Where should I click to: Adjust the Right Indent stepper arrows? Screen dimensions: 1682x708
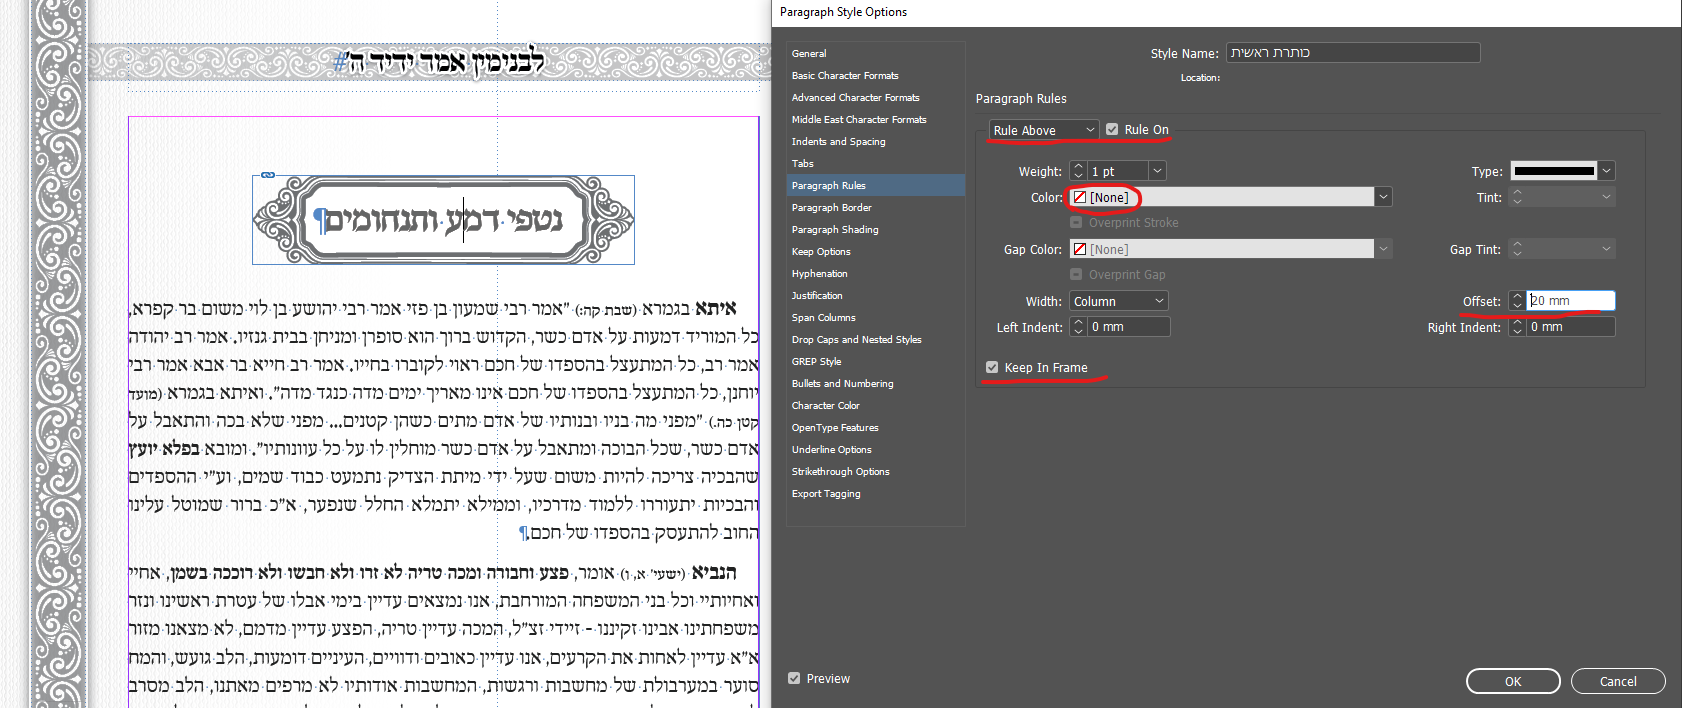[1517, 327]
